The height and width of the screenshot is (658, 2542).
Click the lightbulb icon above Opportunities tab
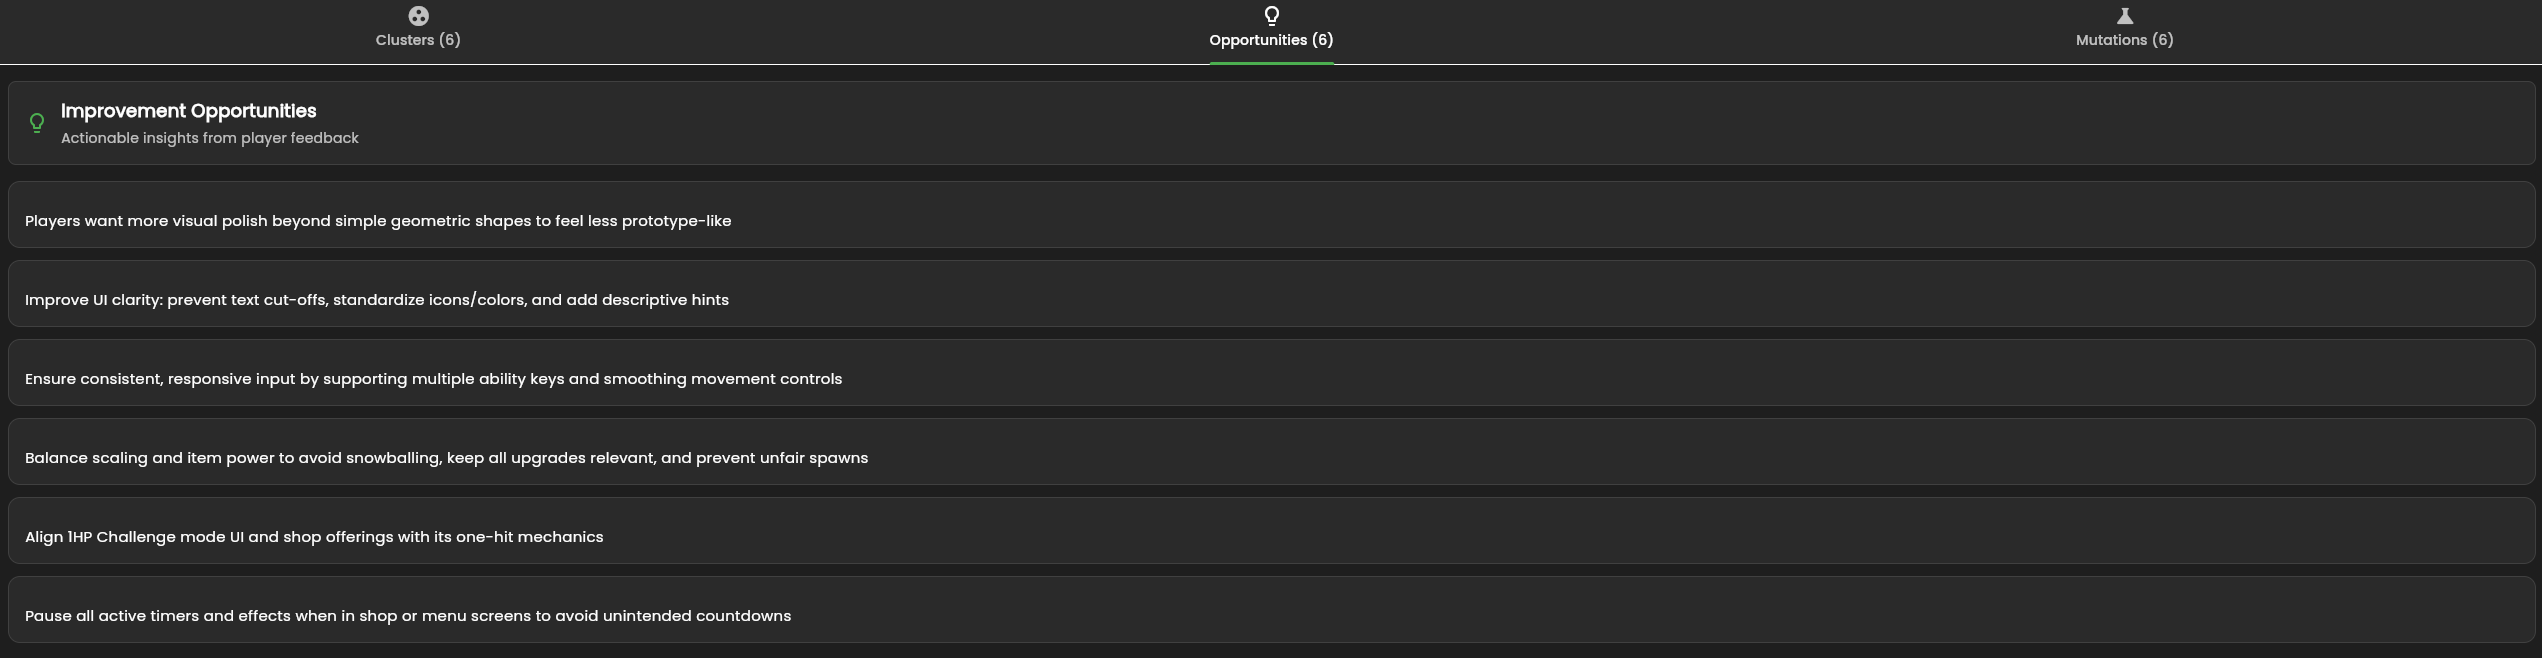pyautogui.click(x=1271, y=16)
